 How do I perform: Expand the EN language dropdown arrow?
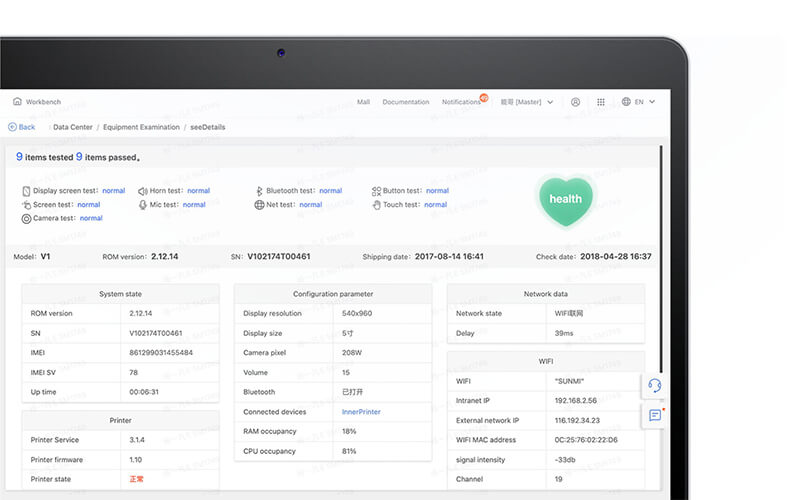[x=652, y=102]
